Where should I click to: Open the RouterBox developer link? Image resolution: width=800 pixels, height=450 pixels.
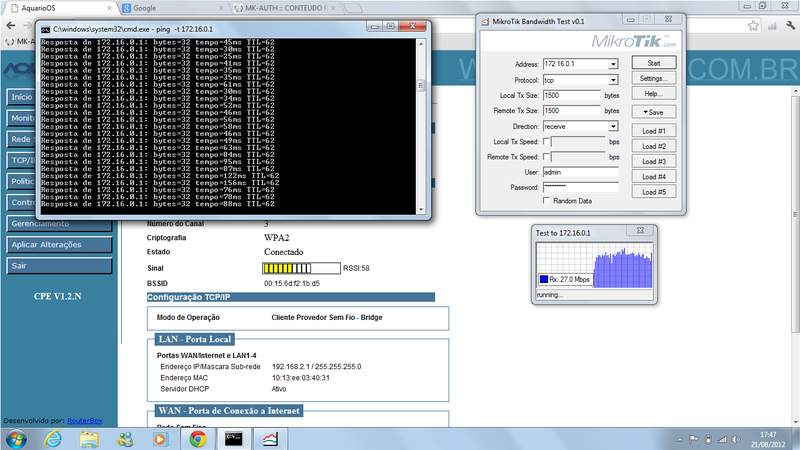click(85, 421)
